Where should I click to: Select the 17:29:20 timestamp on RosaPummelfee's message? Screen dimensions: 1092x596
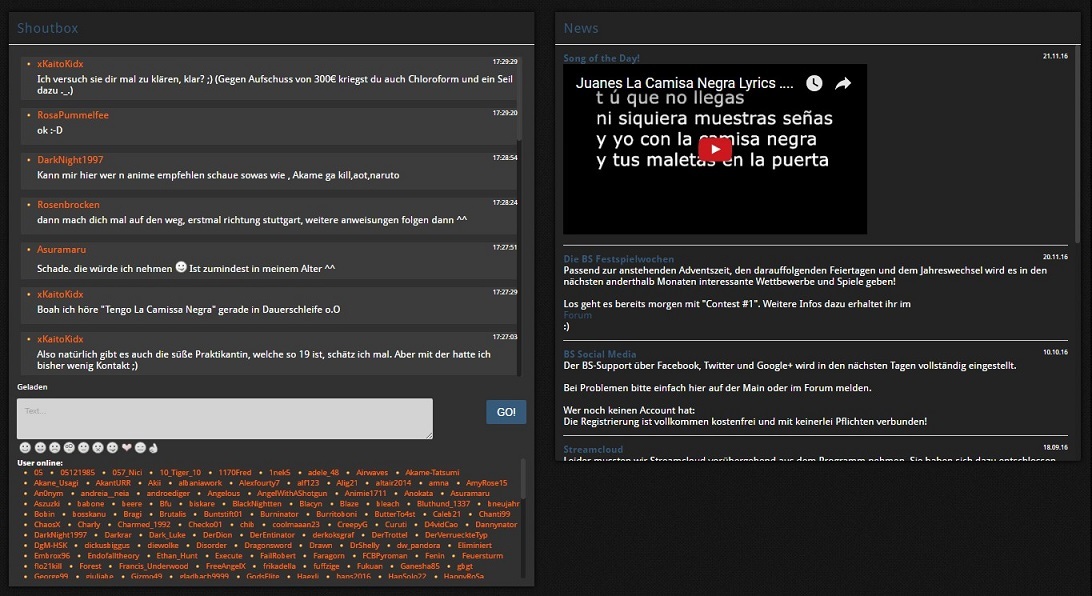click(x=505, y=113)
